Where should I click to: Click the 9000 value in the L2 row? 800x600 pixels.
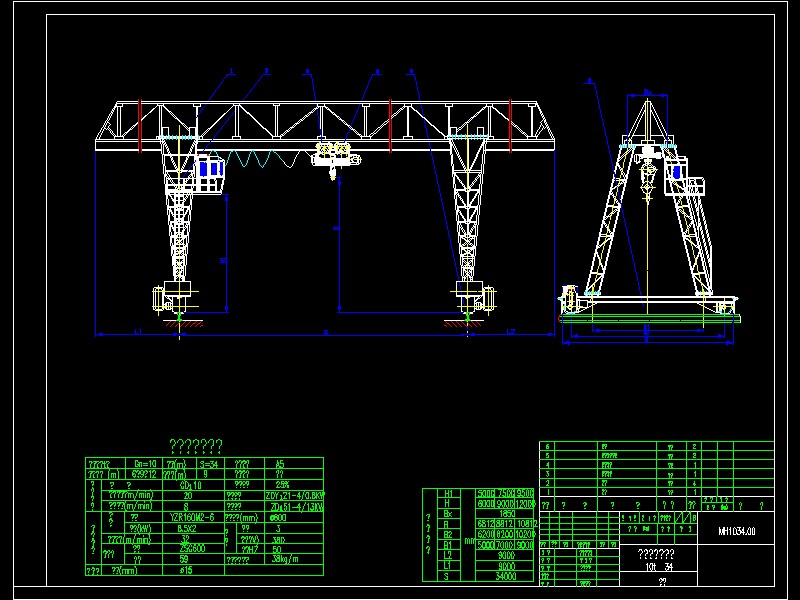(x=507, y=555)
